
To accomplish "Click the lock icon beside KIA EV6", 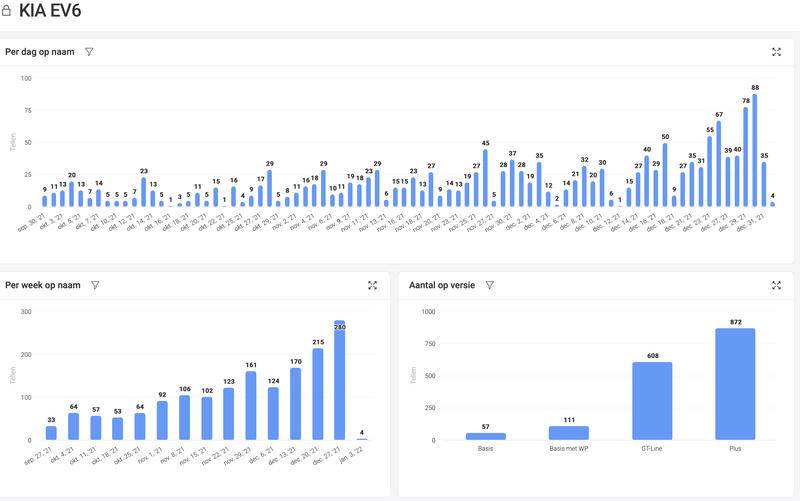I will (x=6, y=10).
